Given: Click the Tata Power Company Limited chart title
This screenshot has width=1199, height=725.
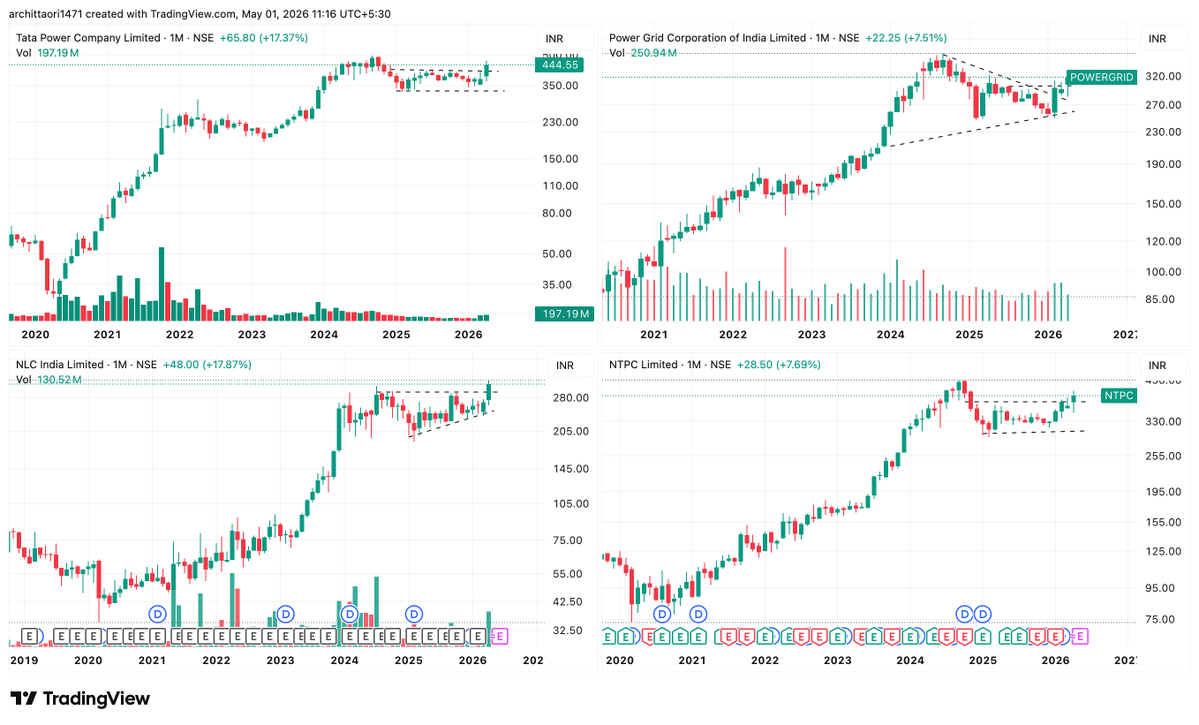Looking at the screenshot, I should click(88, 37).
